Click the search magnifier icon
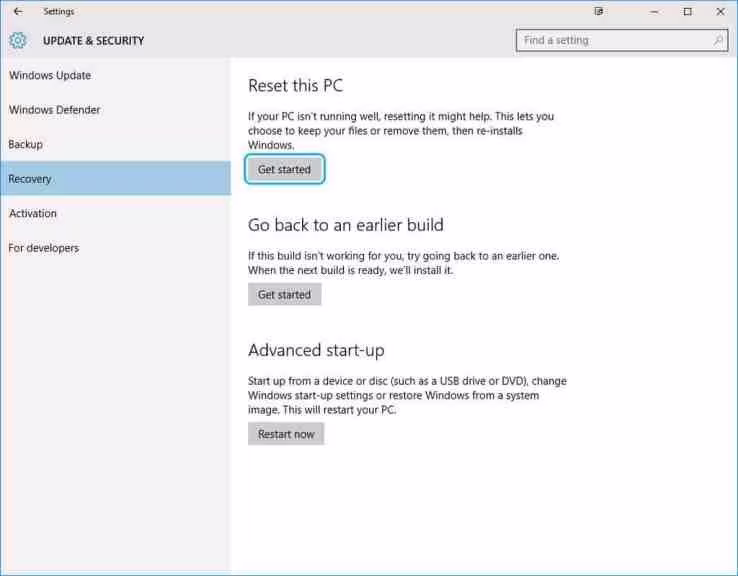 coord(718,40)
